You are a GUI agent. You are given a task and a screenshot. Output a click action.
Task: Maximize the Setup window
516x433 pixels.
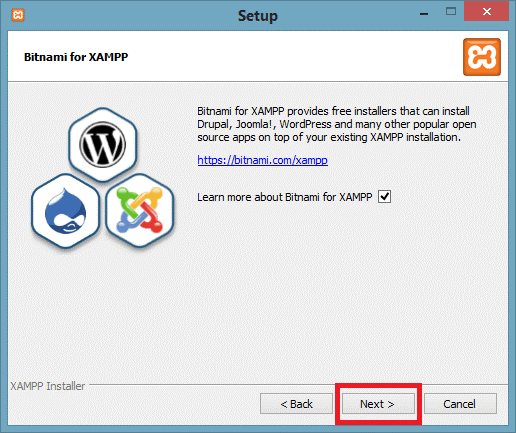pos(451,12)
